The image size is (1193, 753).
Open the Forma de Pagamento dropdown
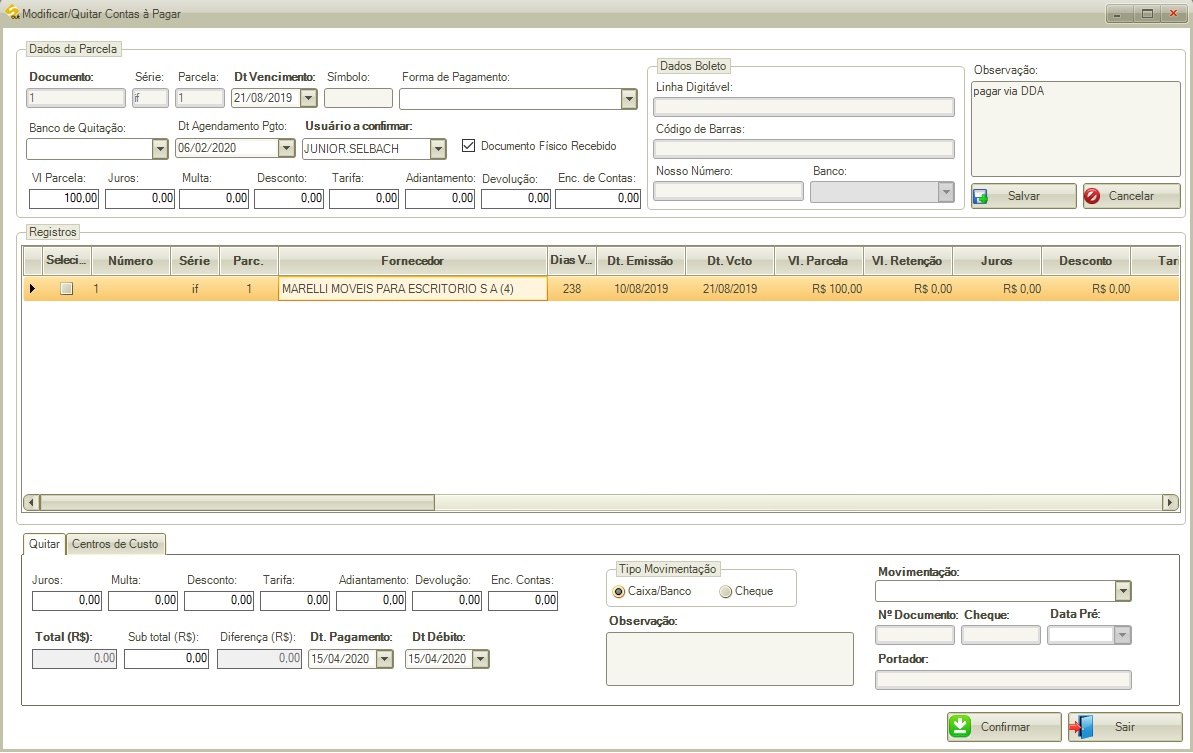628,99
